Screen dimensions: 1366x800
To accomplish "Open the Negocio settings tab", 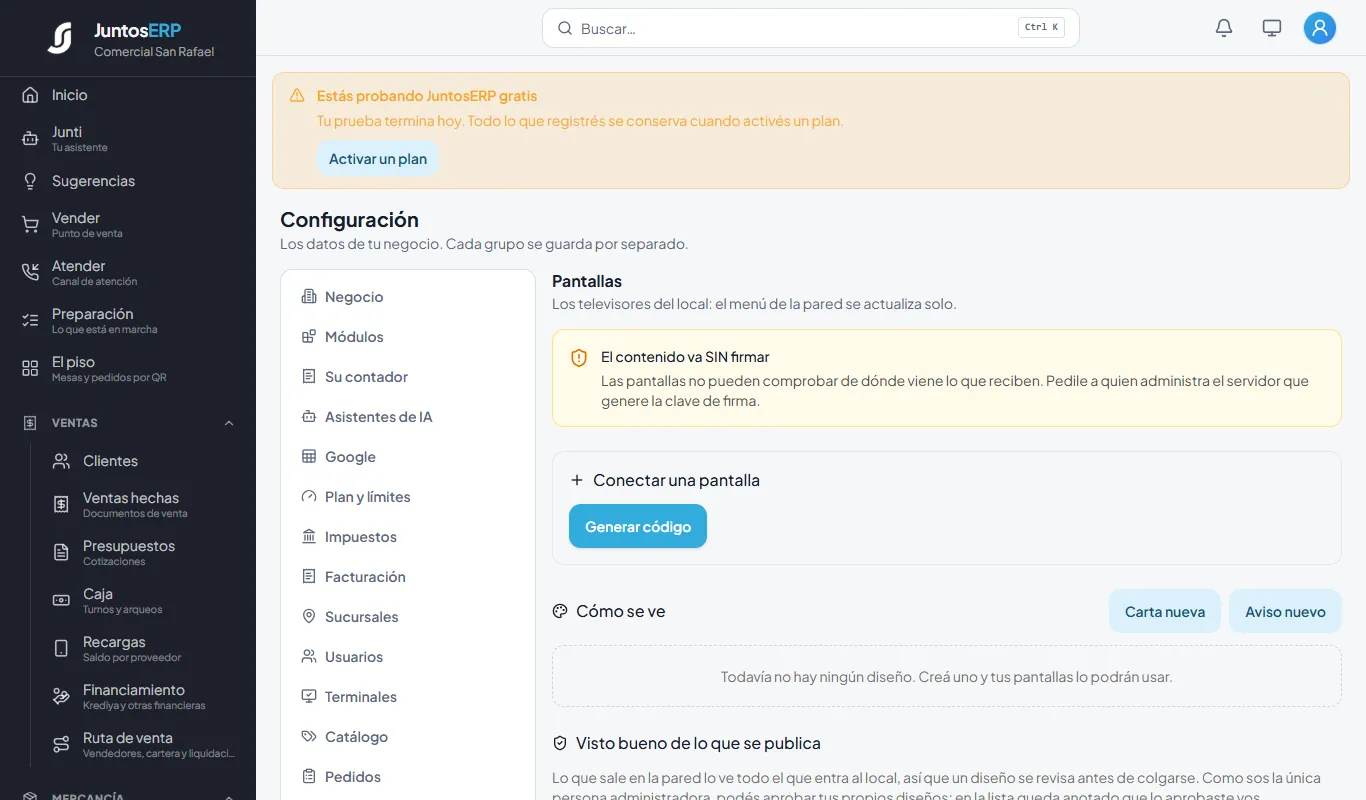I will (408, 297).
